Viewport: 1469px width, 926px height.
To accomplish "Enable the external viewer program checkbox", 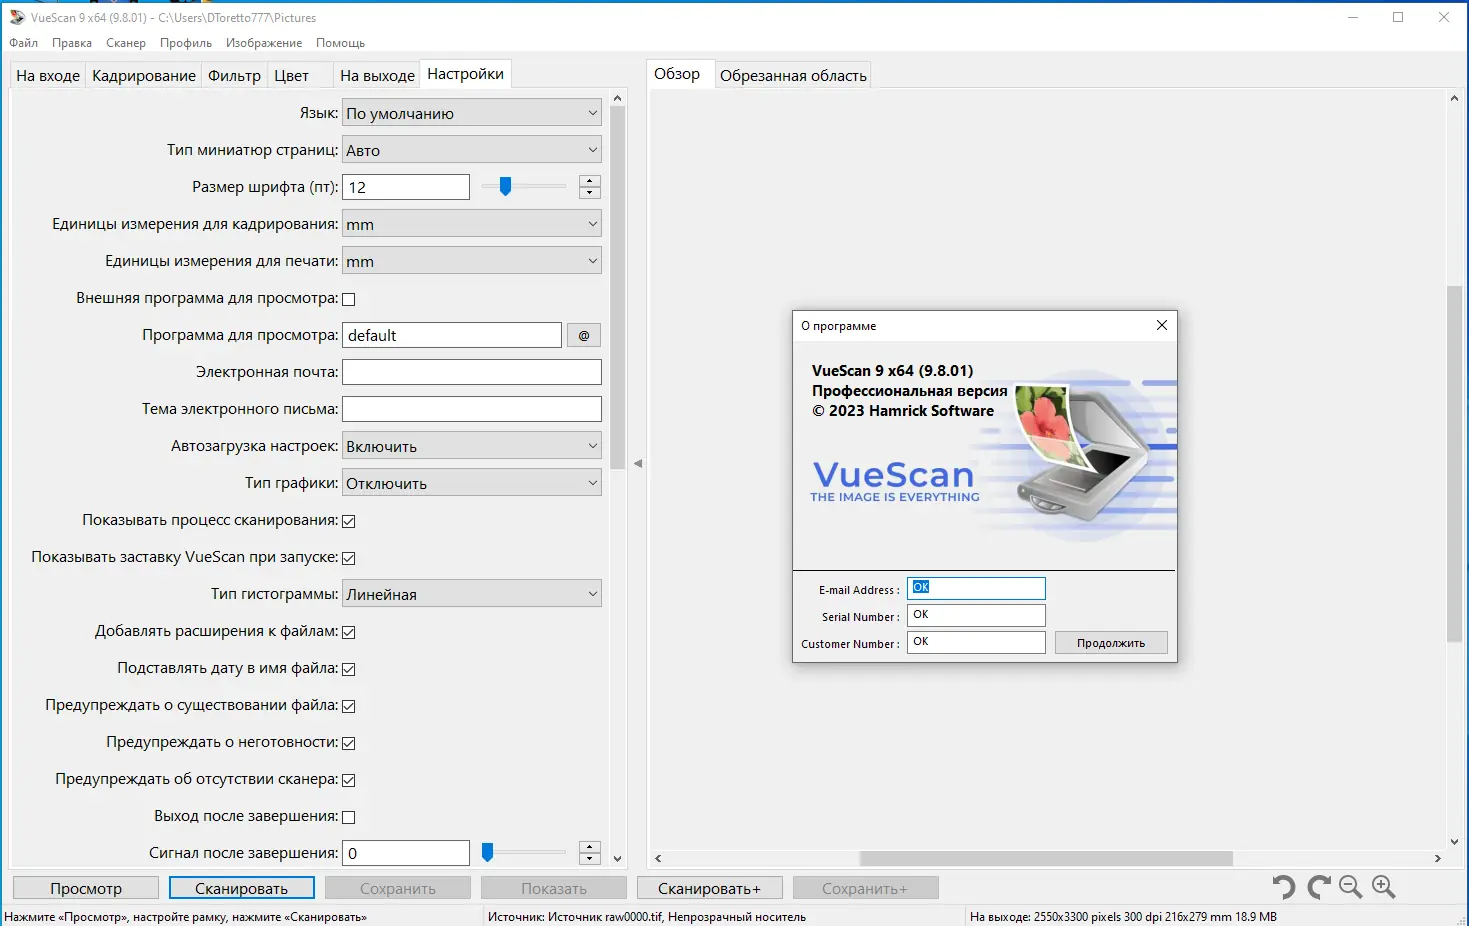I will [x=348, y=298].
